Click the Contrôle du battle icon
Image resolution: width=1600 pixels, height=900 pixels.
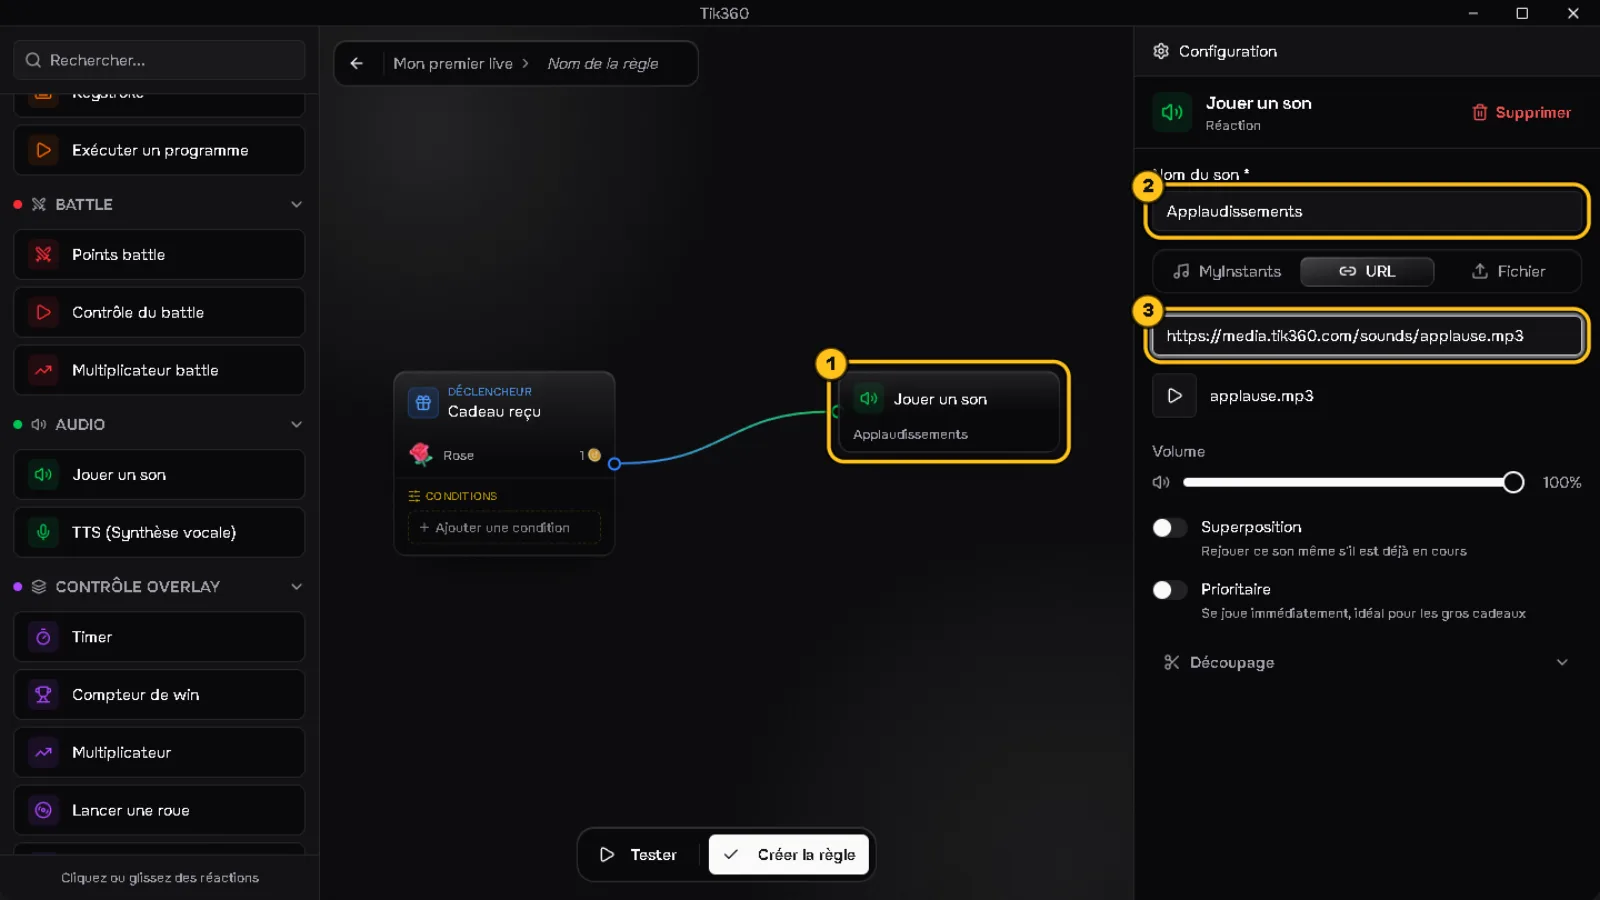point(43,312)
